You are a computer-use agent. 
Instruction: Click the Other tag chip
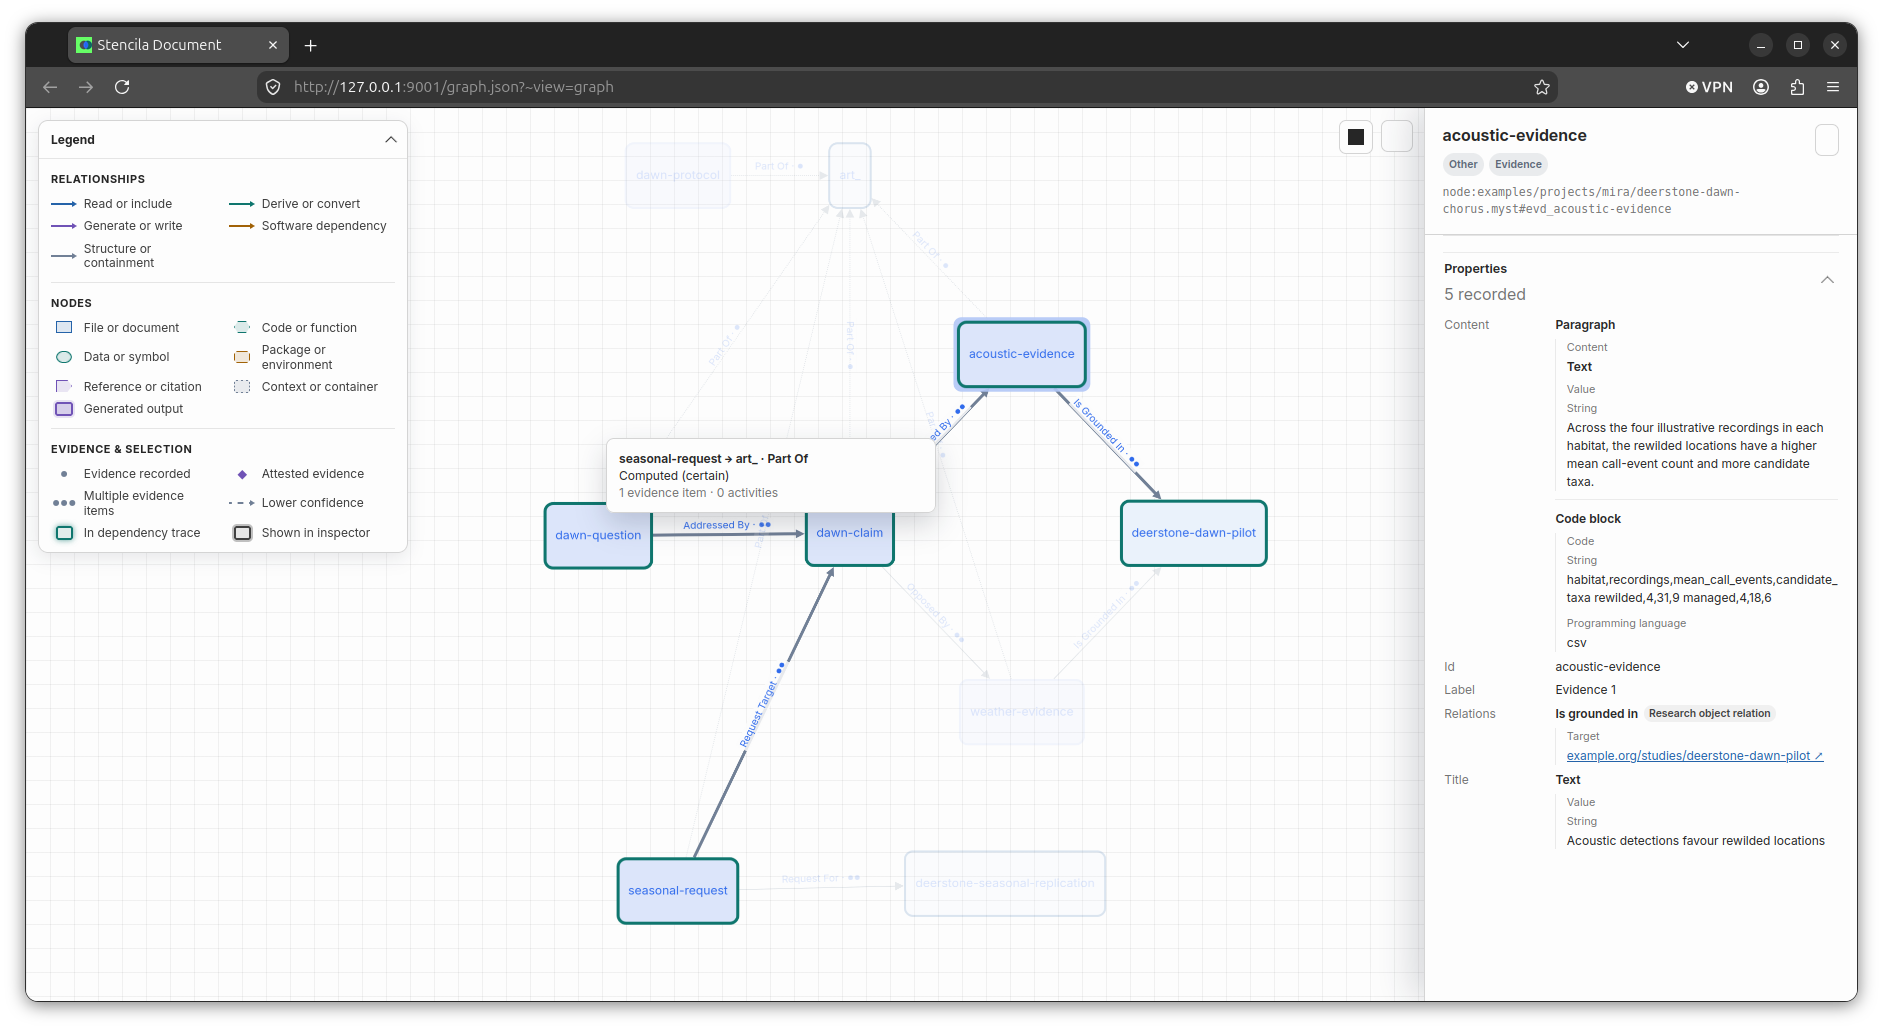[x=1463, y=165]
